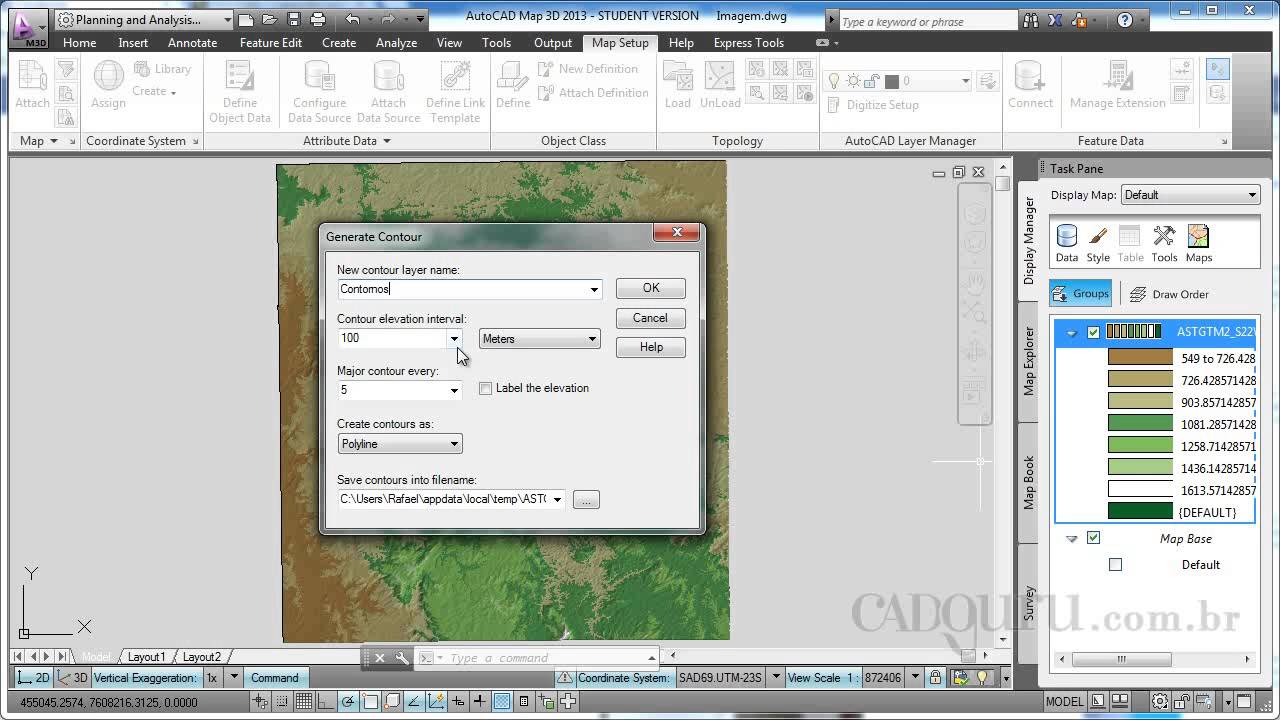Click the Groups button in Task Pane

(x=1080, y=293)
